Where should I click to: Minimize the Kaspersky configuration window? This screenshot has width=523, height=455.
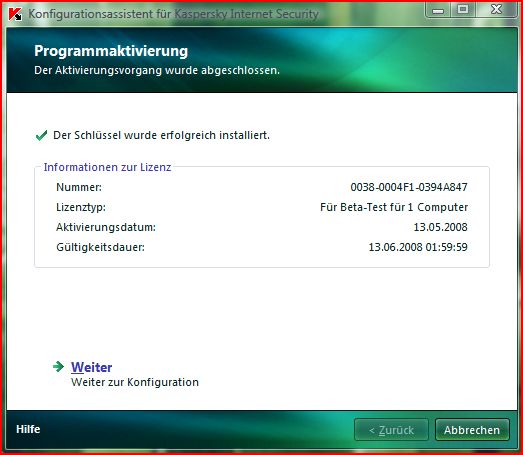pyautogui.click(x=438, y=10)
